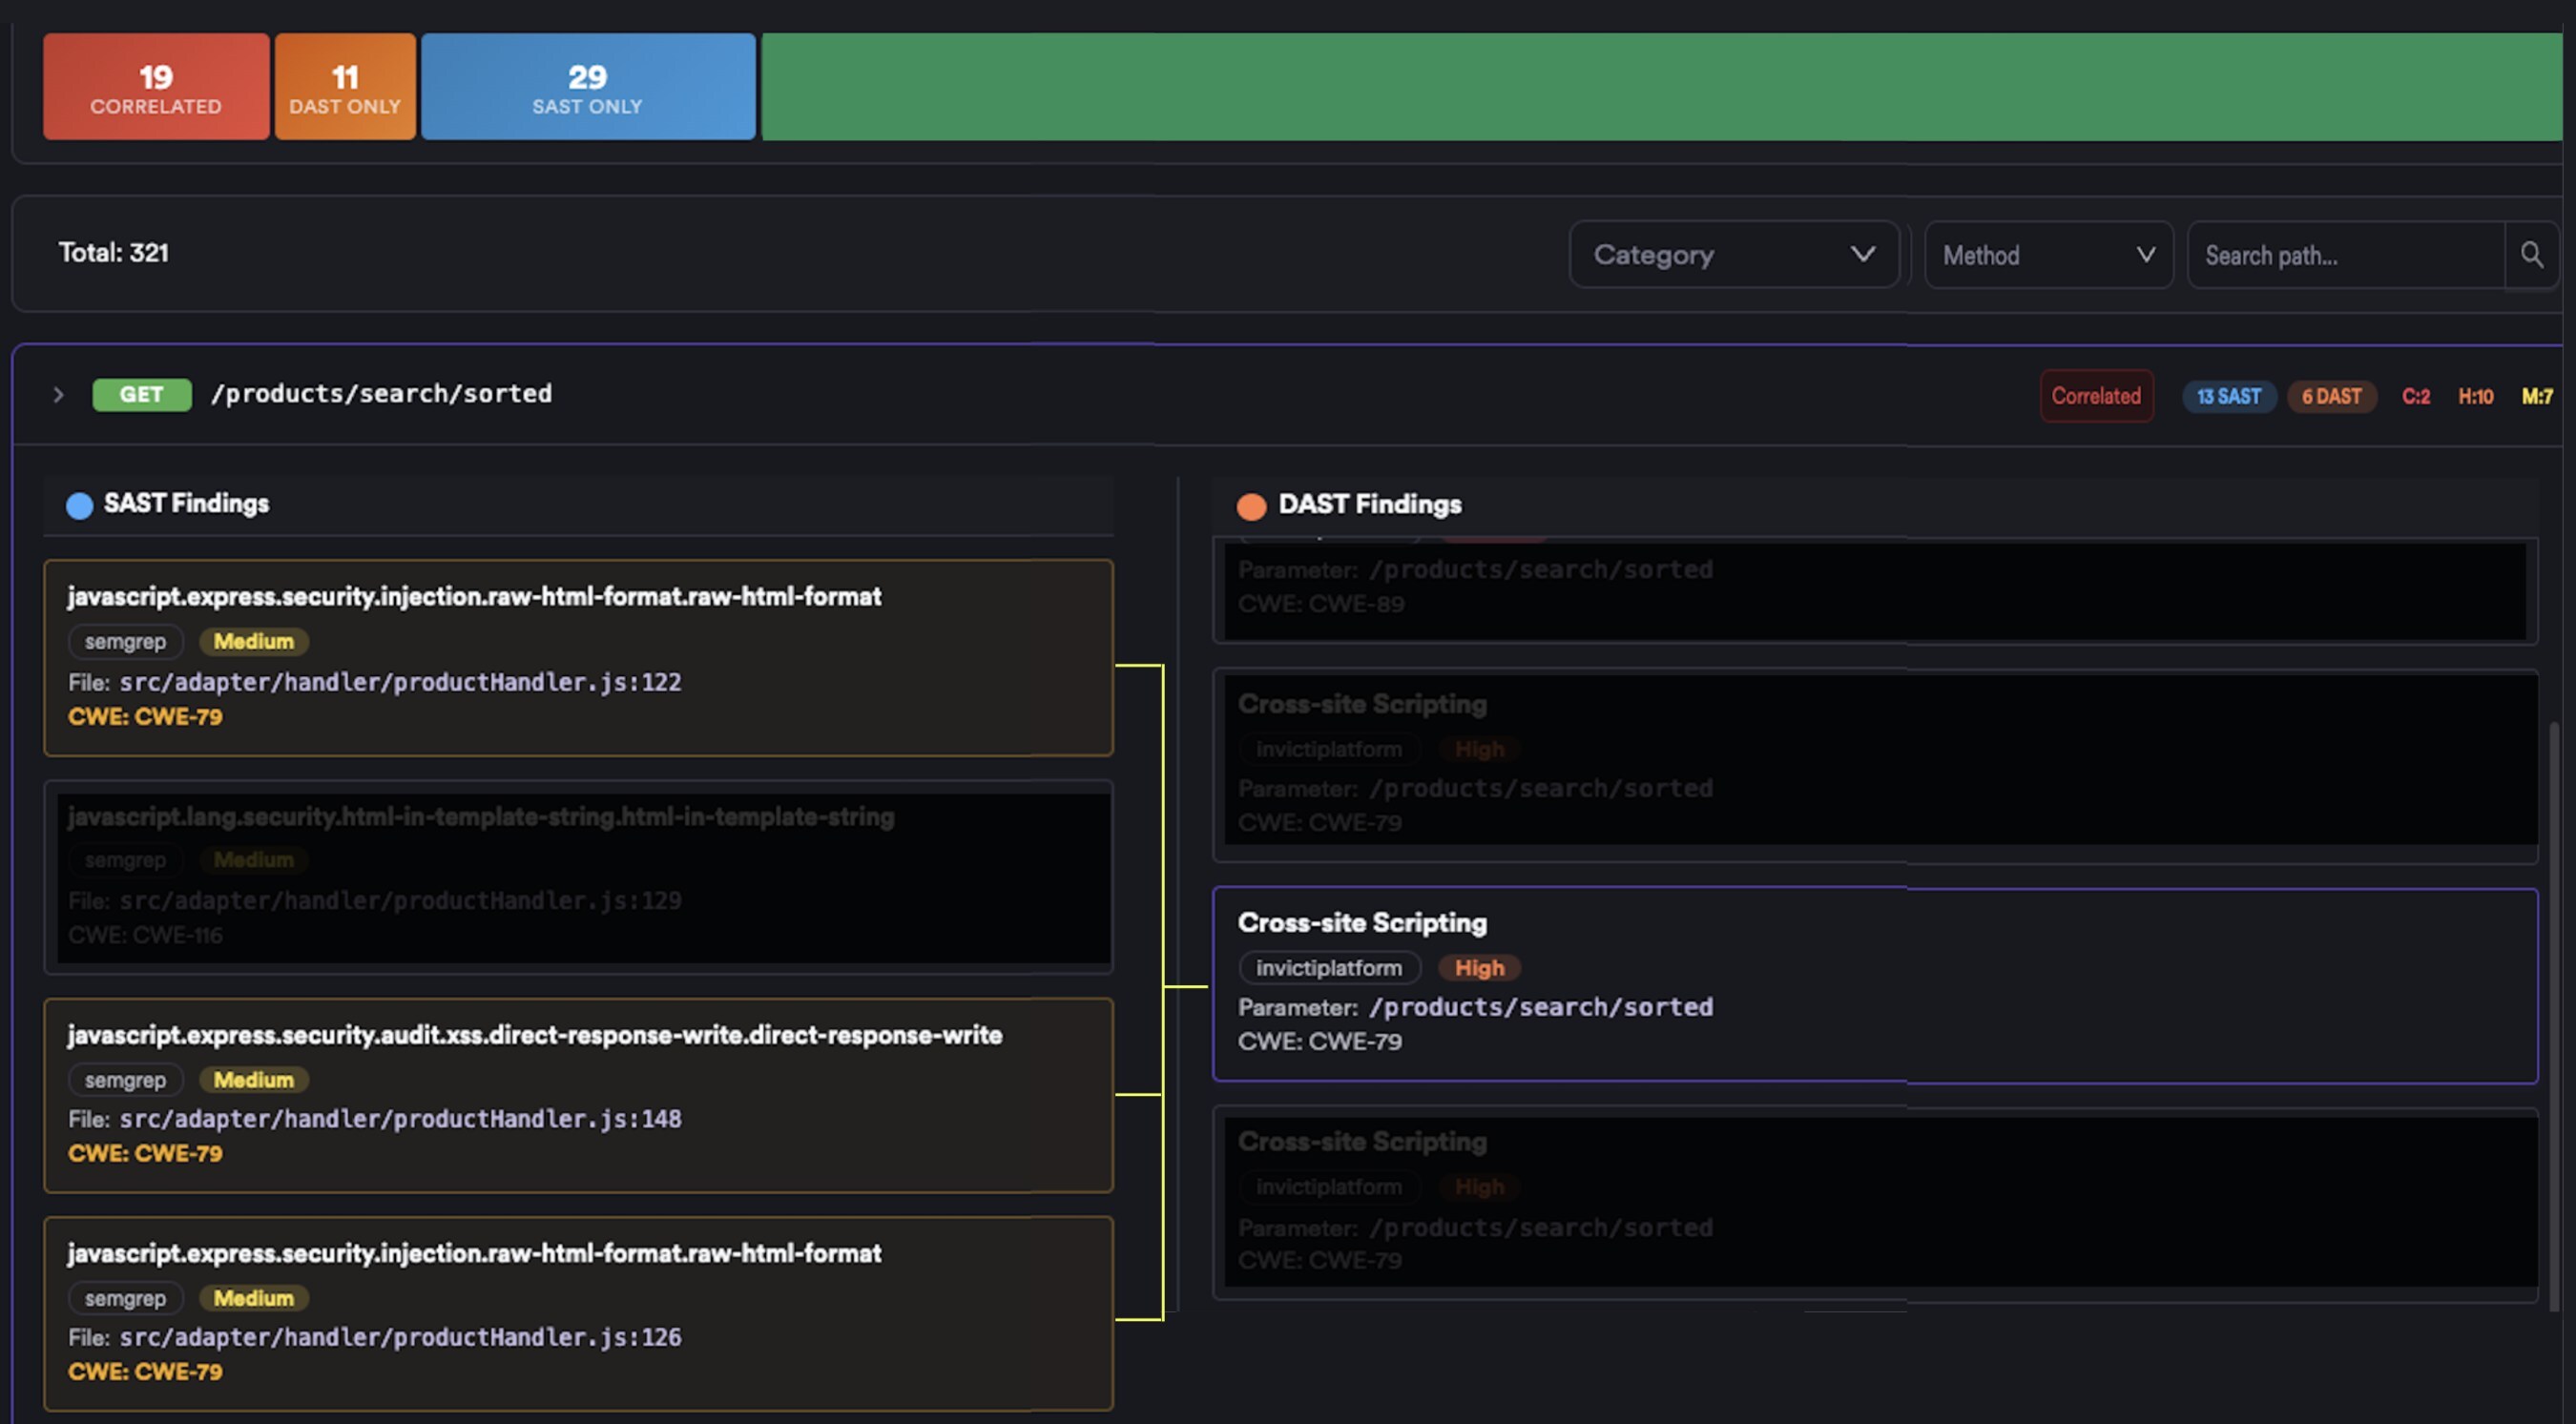Click the Correlated status badge
This screenshot has width=2576, height=1424.
click(2095, 396)
